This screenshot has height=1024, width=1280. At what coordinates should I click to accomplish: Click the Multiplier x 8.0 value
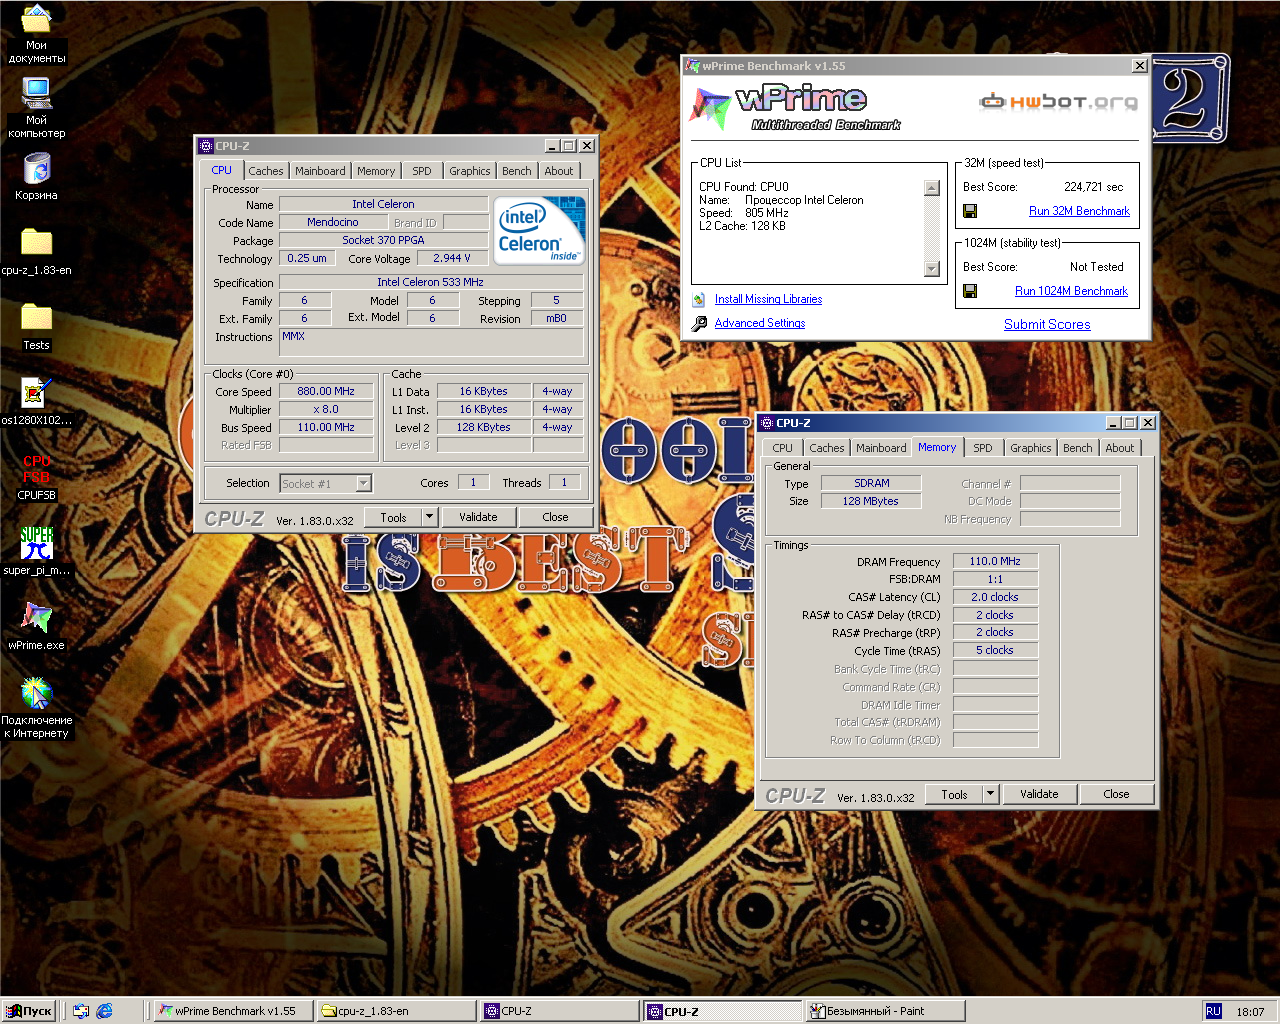tap(326, 409)
